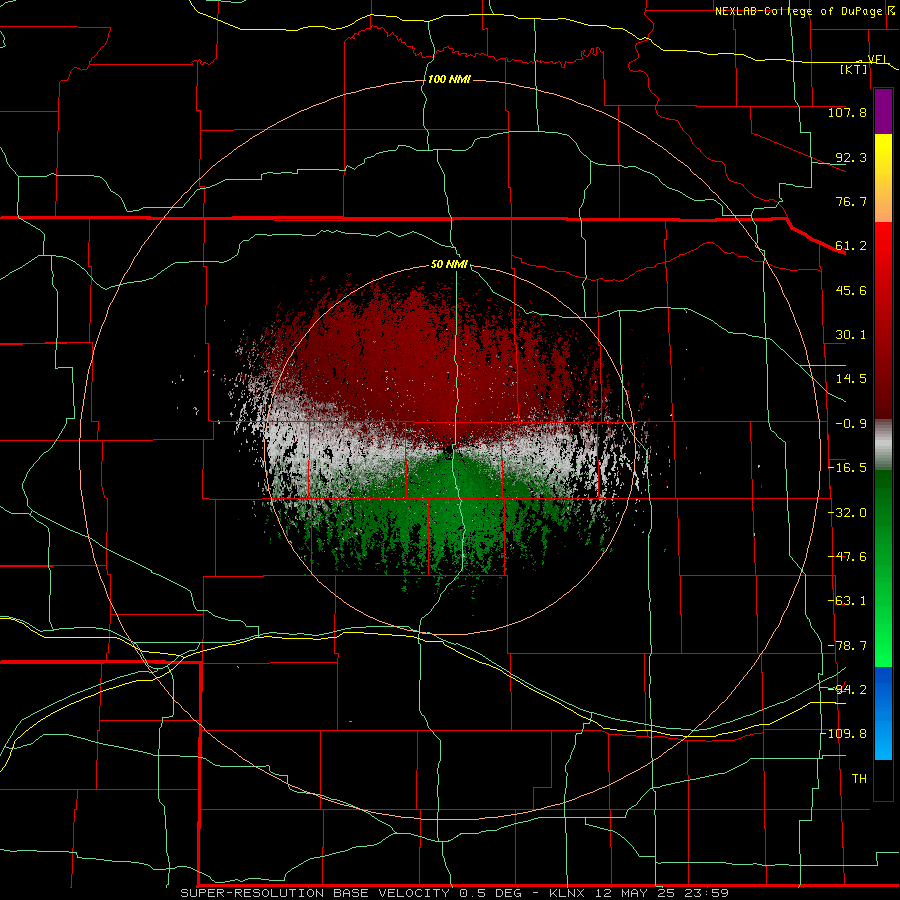Pick the 76.7 value on the velocity scale
Viewport: 900px width, 900px height.
coord(851,201)
